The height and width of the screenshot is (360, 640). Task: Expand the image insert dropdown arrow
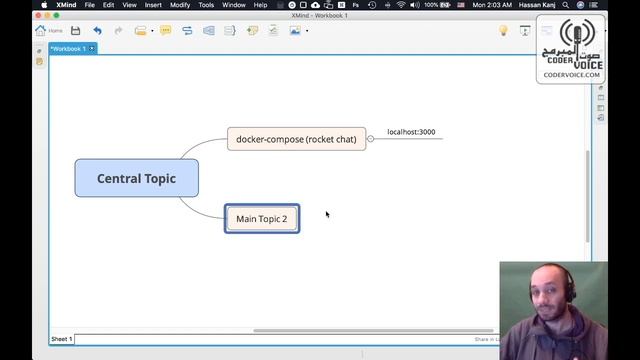307,31
